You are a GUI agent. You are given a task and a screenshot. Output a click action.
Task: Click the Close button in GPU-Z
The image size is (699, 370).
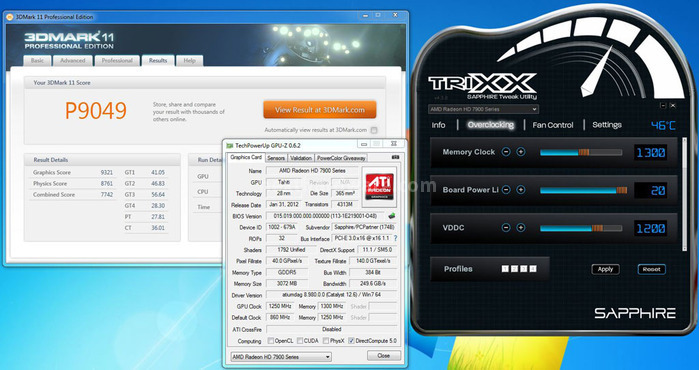(383, 355)
